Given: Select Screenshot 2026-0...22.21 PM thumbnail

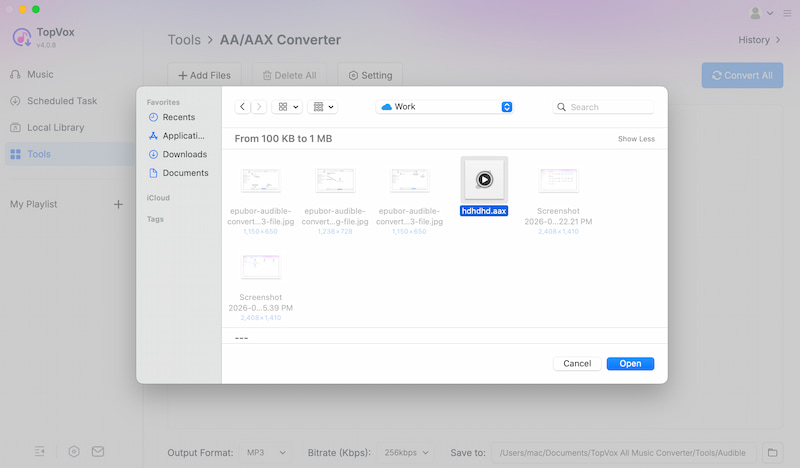Looking at the screenshot, I should click(558, 180).
